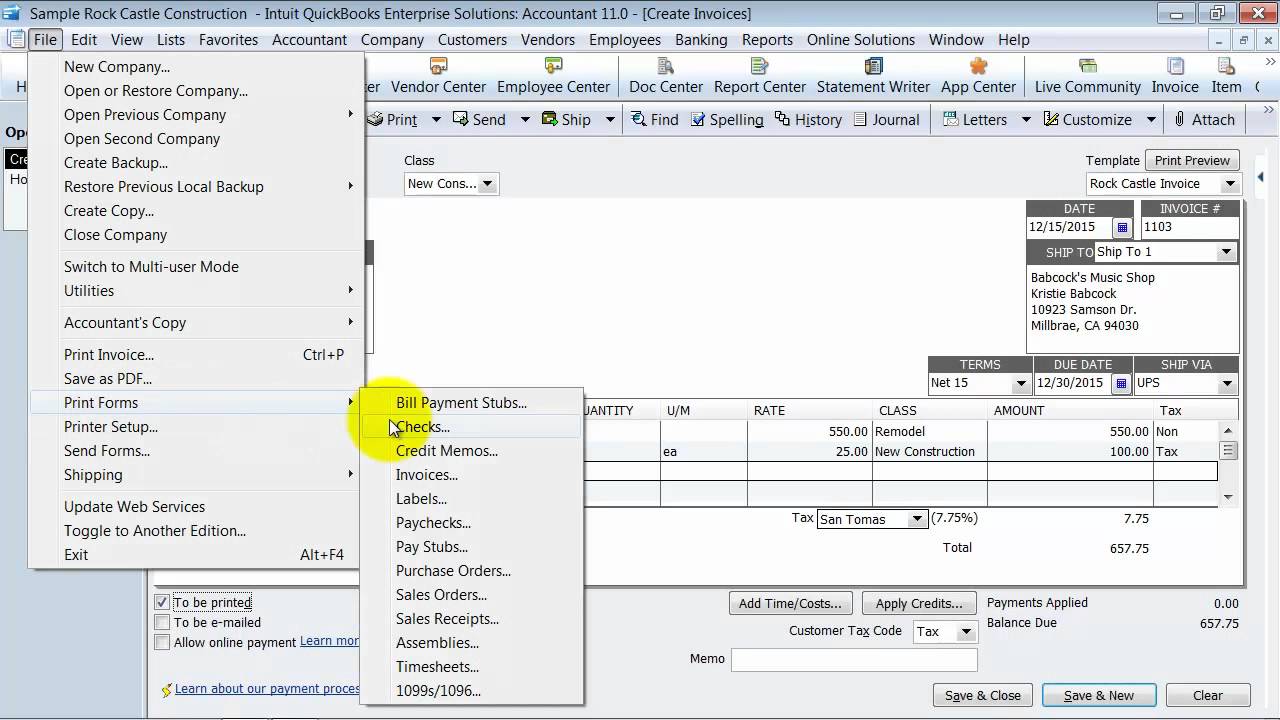Viewport: 1280px width, 720px height.
Task: Run the Spelling check tool
Action: pos(726,119)
